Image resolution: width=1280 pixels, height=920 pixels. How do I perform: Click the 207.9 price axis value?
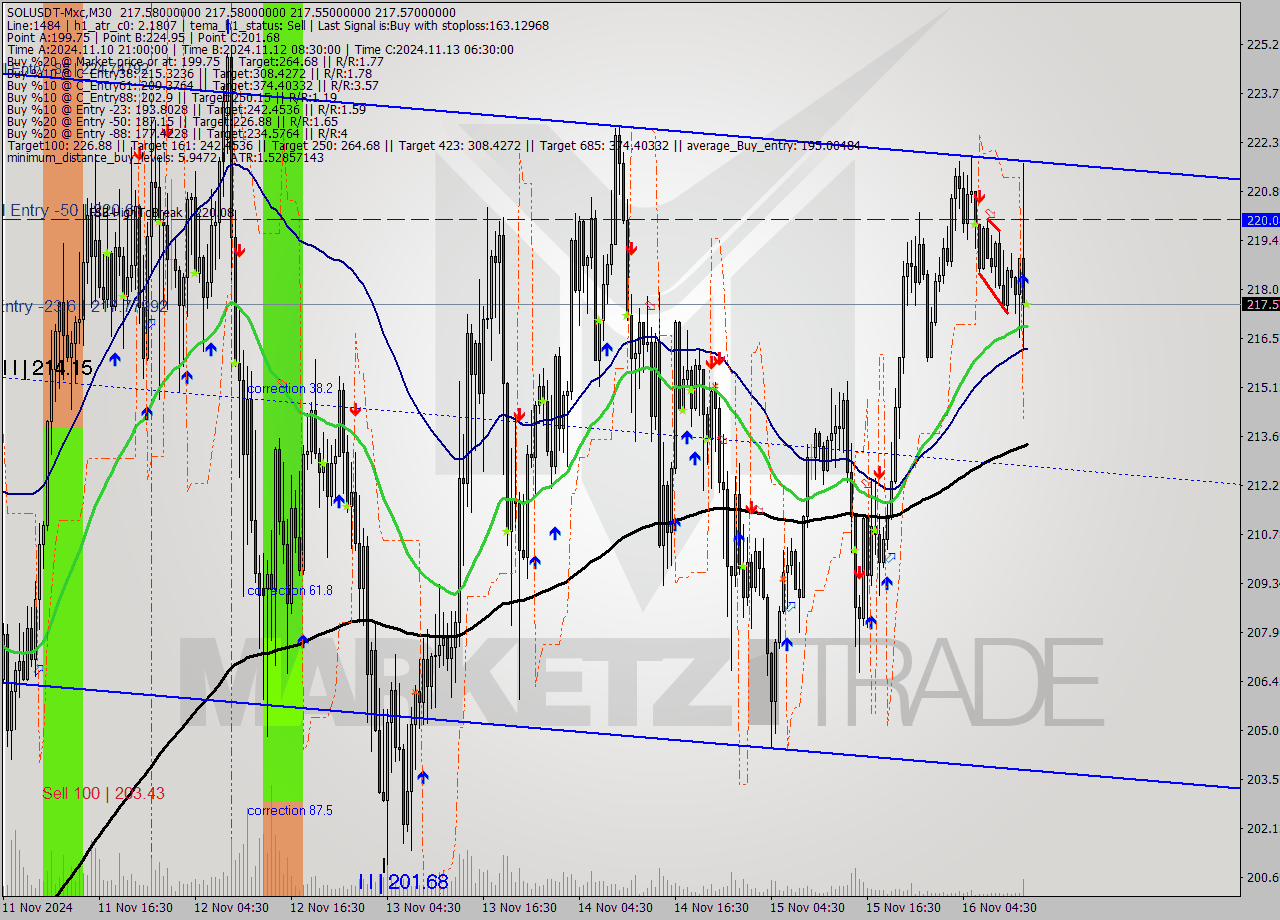pos(1262,632)
